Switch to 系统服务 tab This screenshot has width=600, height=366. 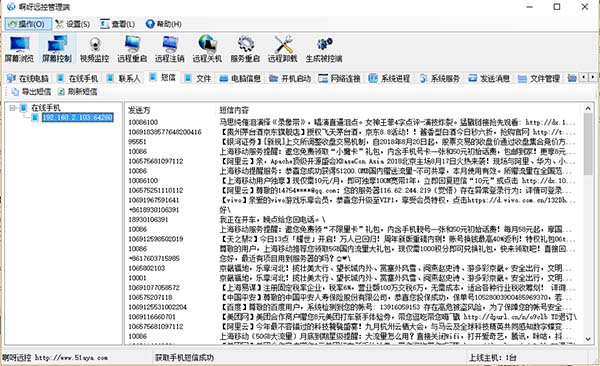click(439, 78)
